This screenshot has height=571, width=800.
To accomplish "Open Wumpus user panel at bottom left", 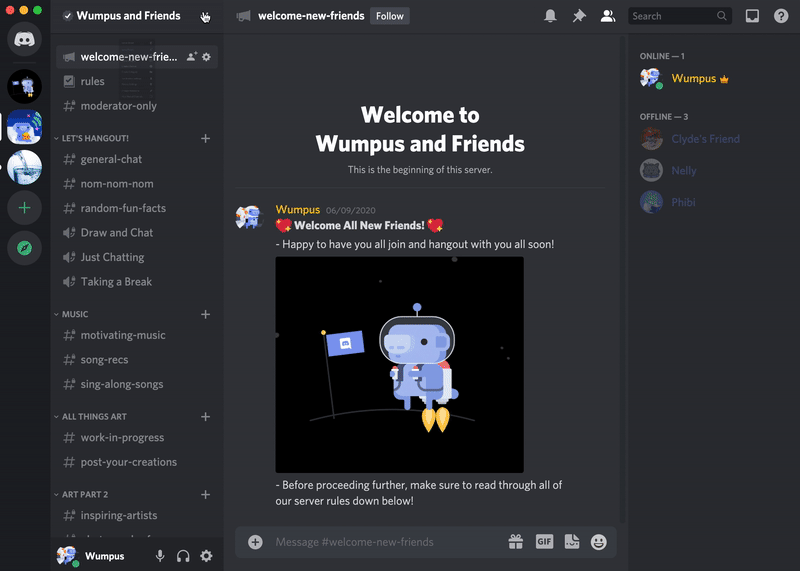I will 92,556.
